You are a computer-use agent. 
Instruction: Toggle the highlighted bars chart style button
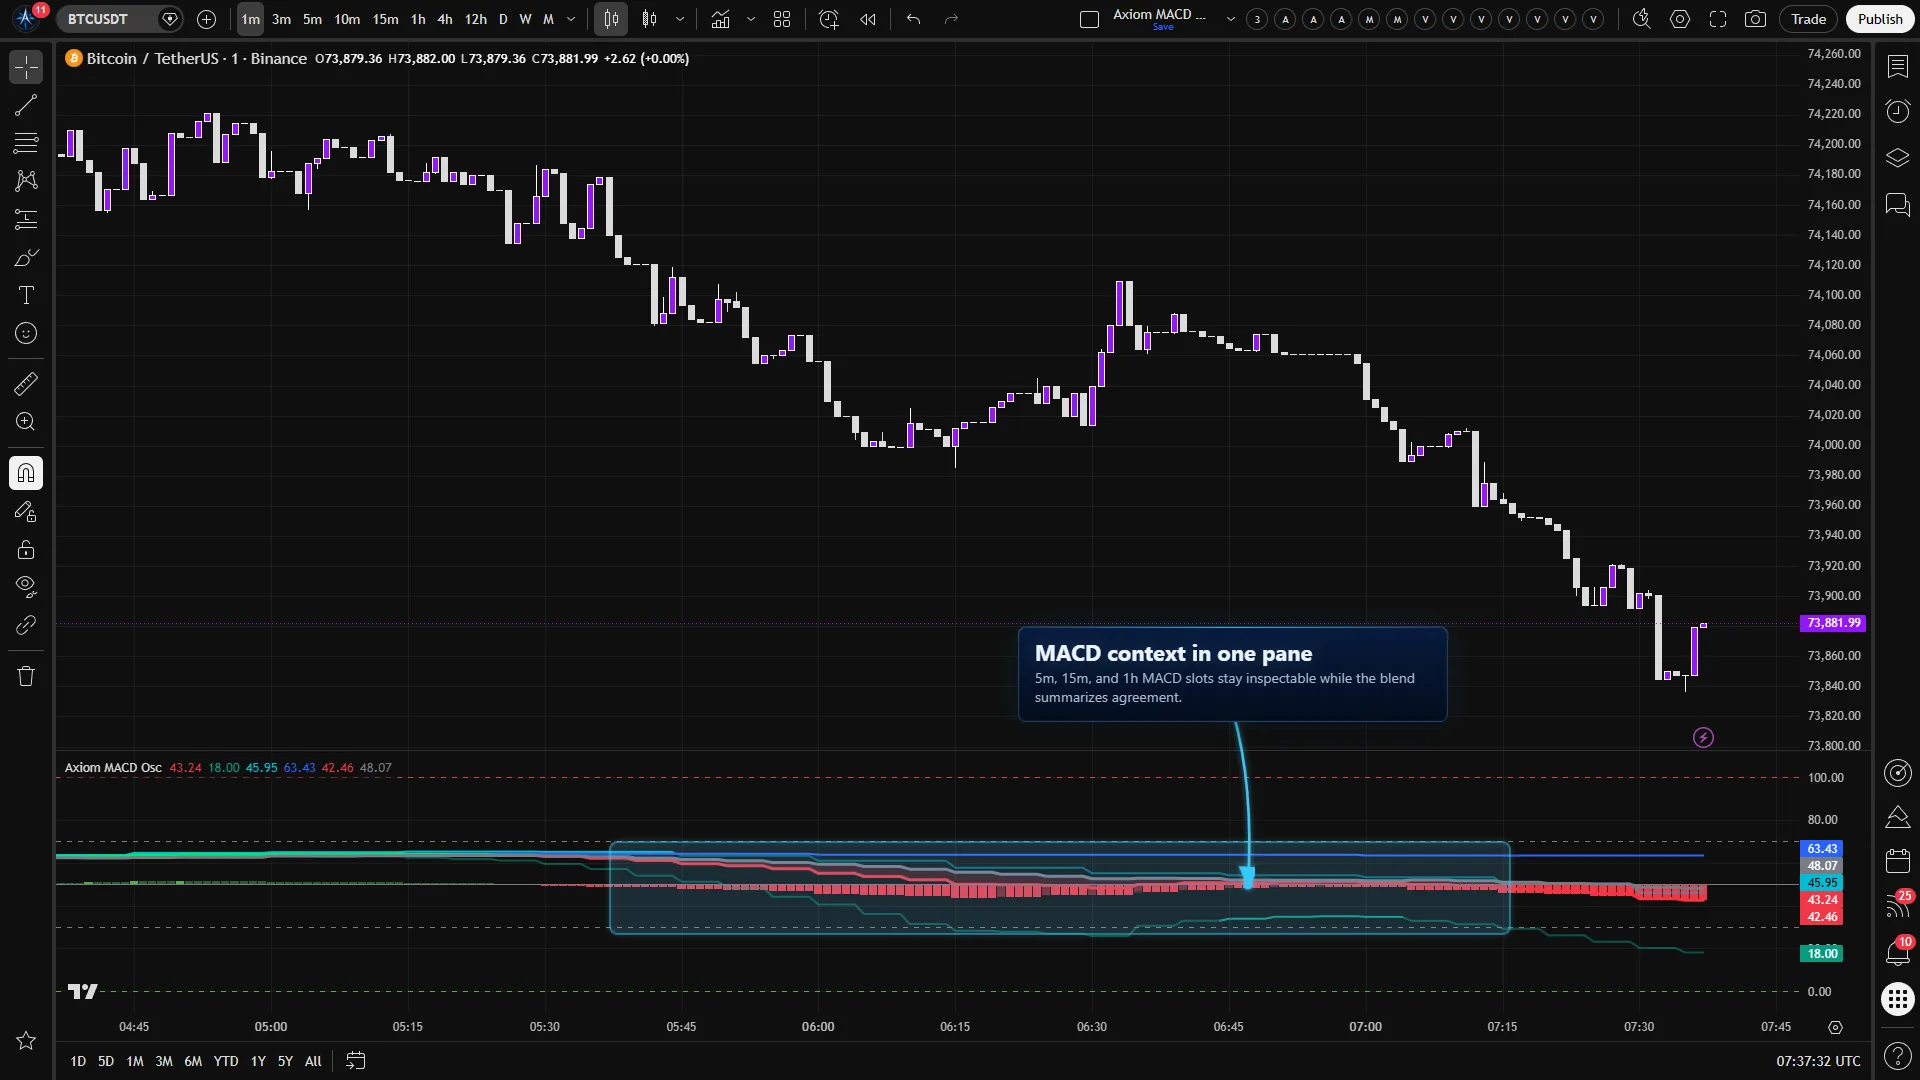(x=611, y=19)
